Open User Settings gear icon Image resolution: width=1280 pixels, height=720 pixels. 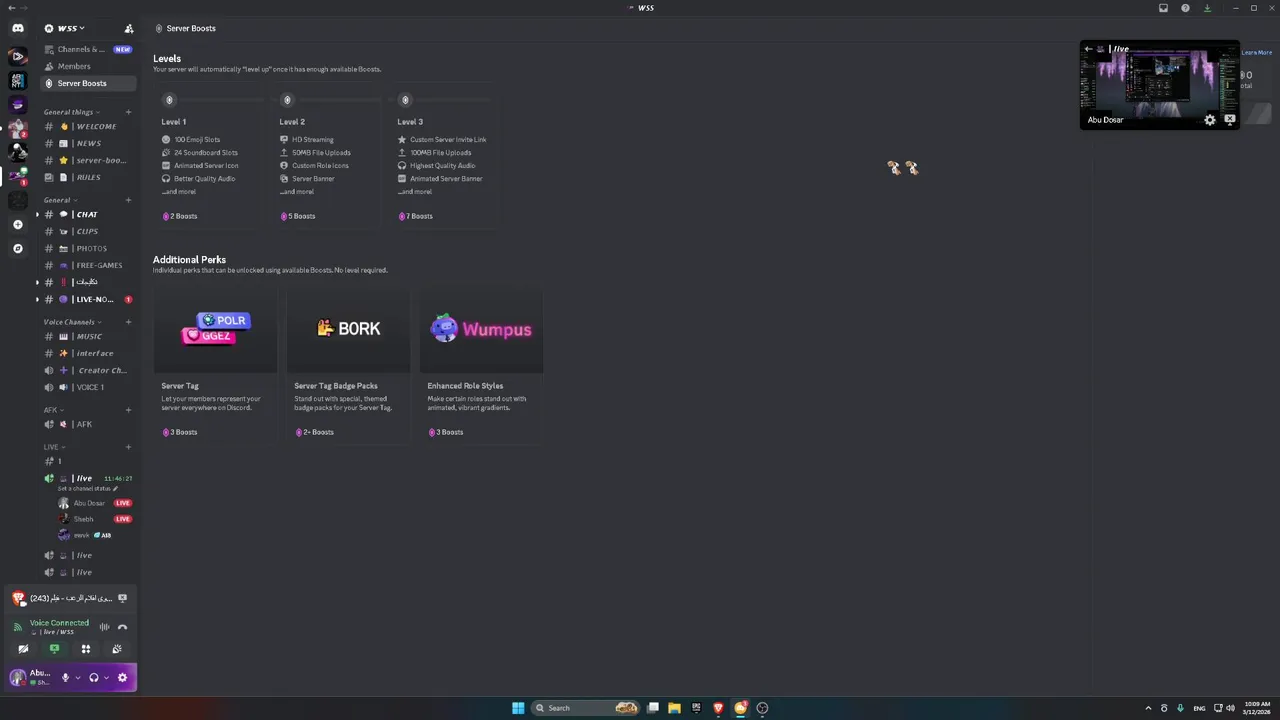tap(122, 677)
